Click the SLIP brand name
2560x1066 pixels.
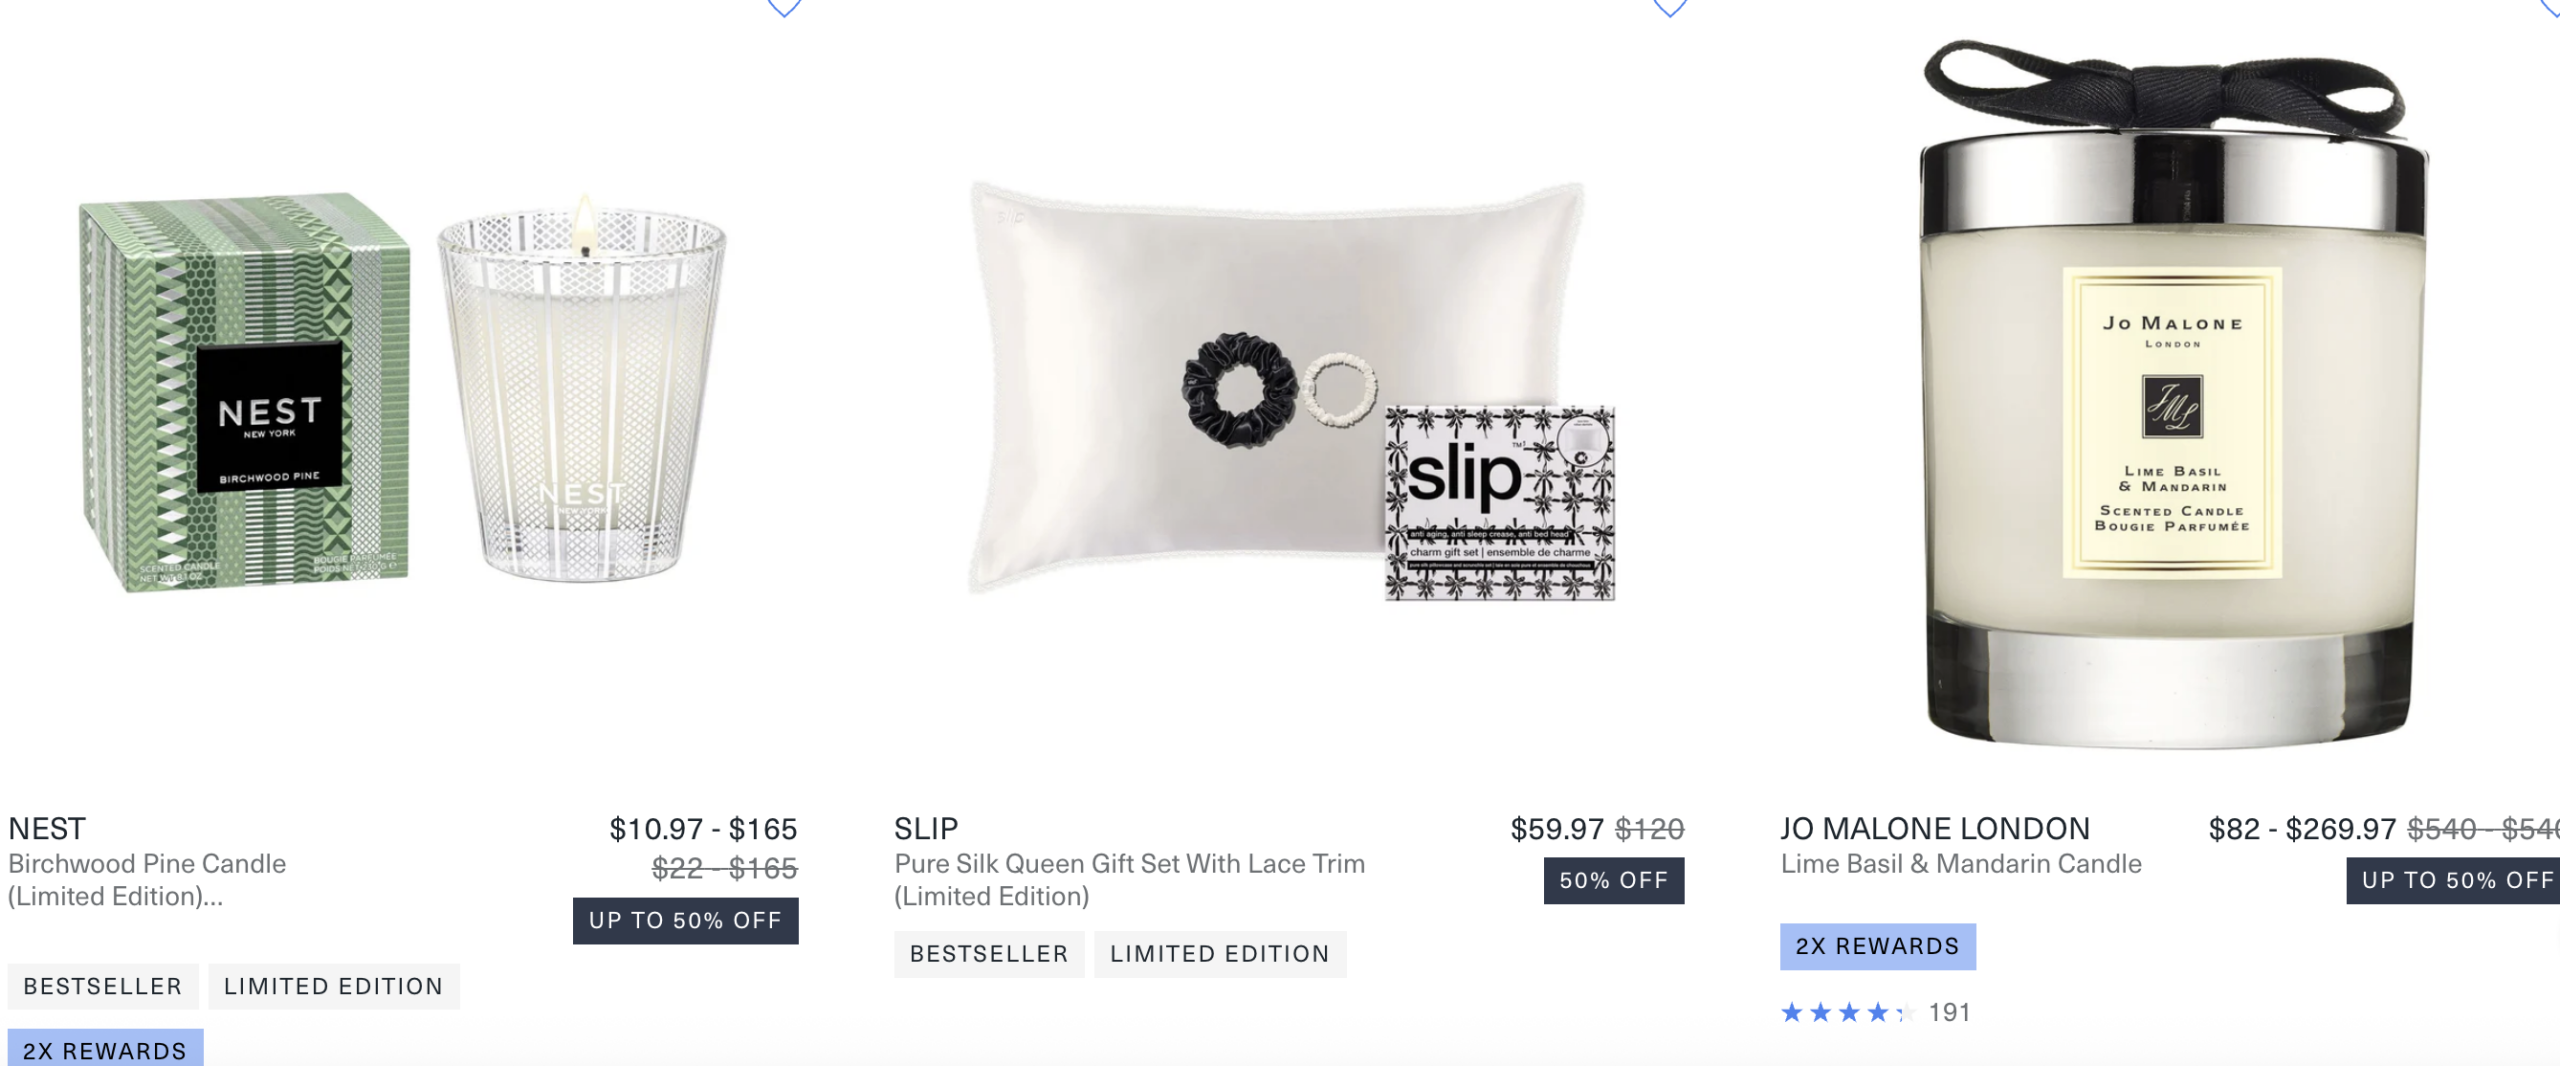click(926, 829)
